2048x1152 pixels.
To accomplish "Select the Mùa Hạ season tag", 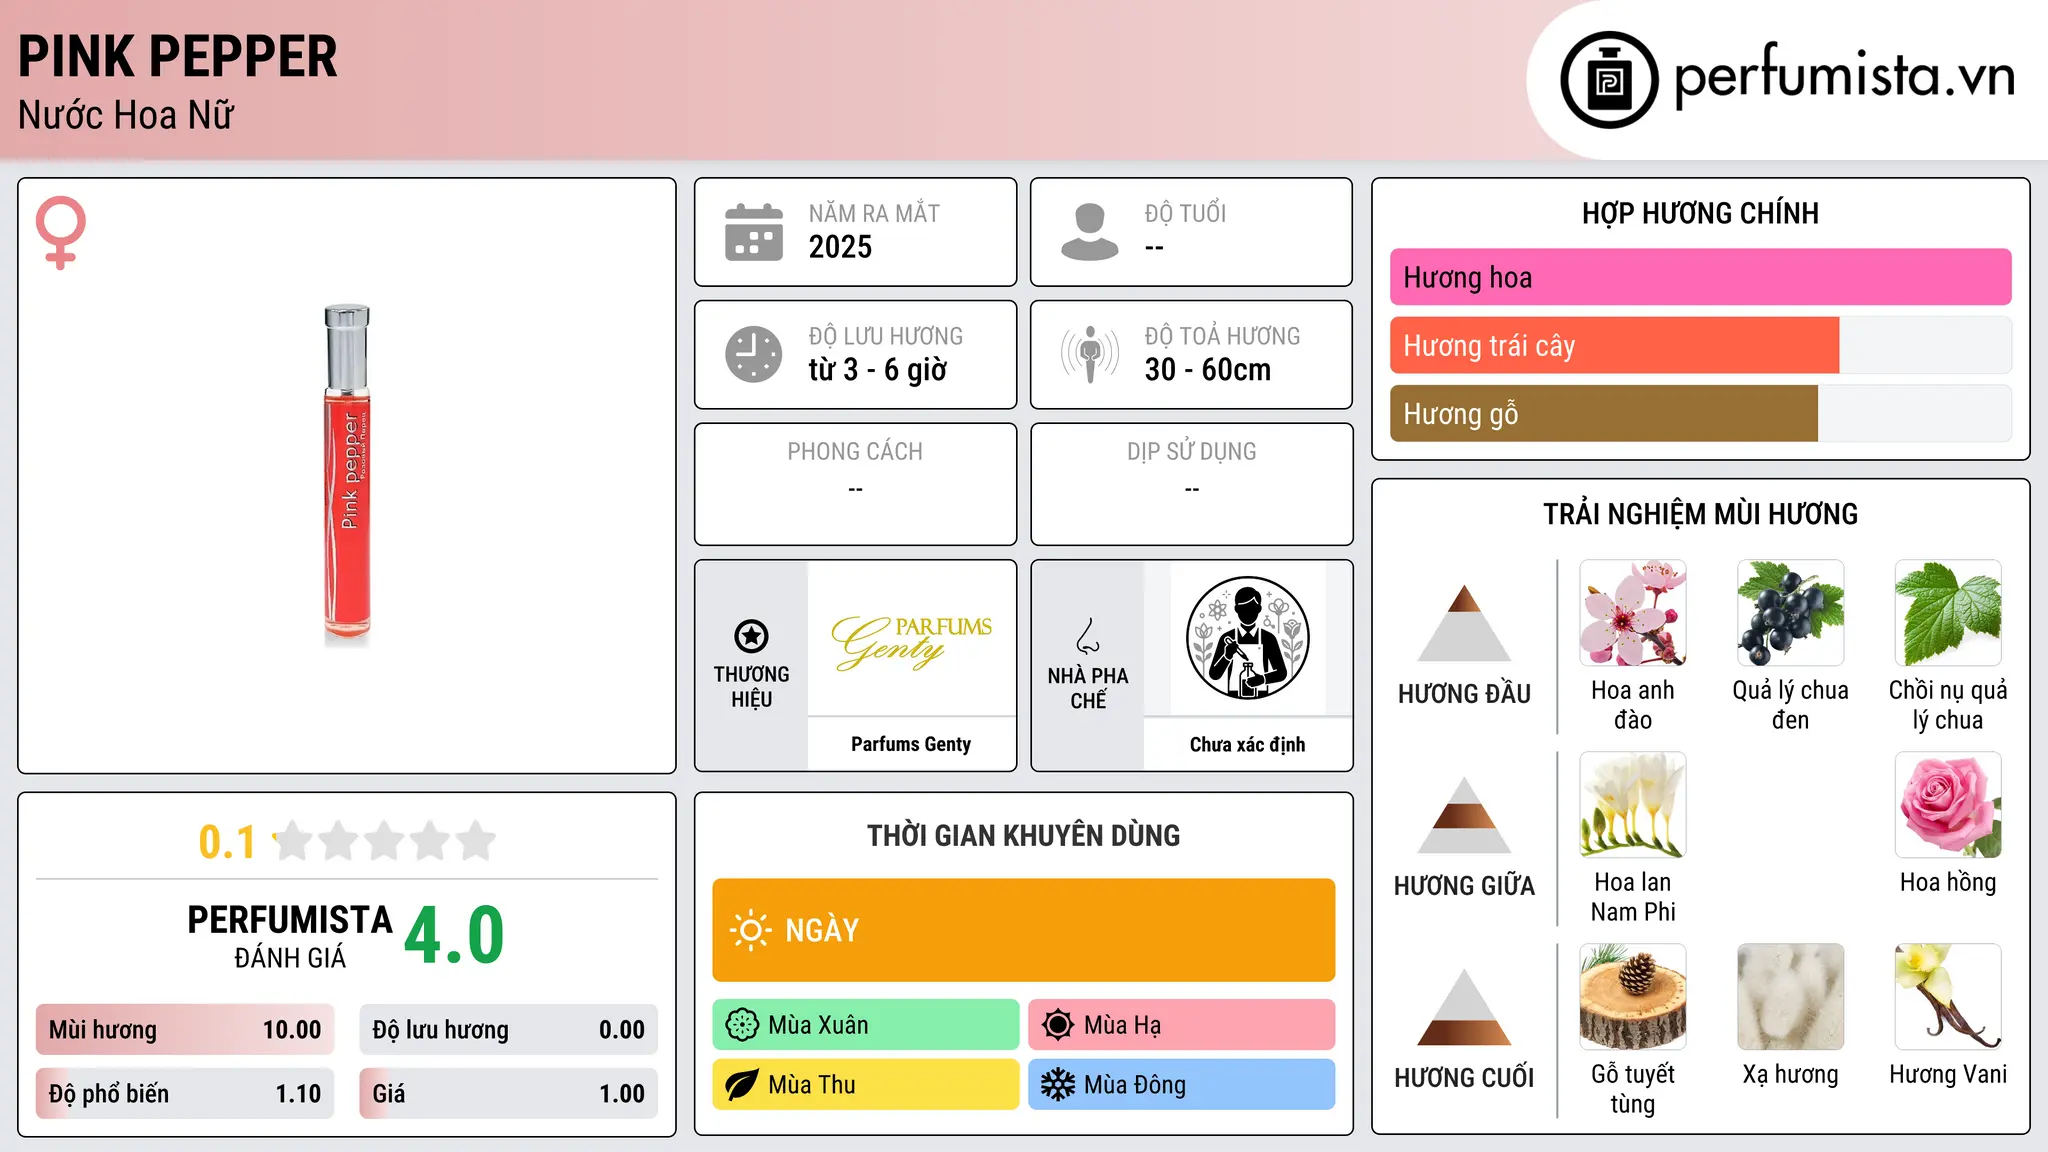I will tap(1182, 1025).
